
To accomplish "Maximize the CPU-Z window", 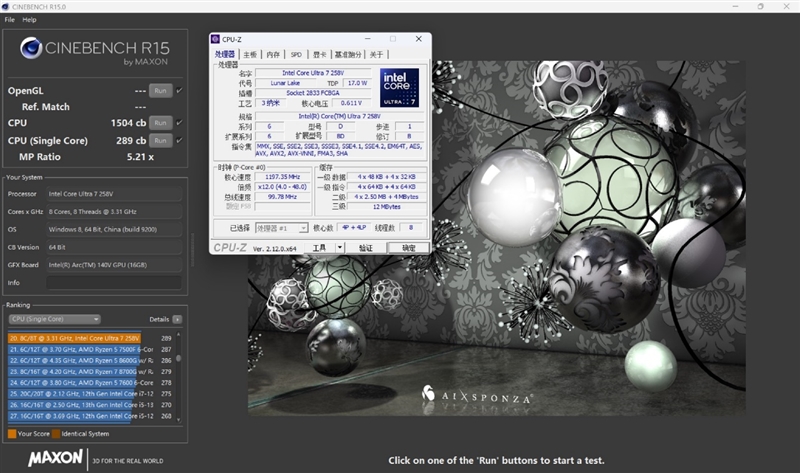I will pyautogui.click(x=393, y=39).
